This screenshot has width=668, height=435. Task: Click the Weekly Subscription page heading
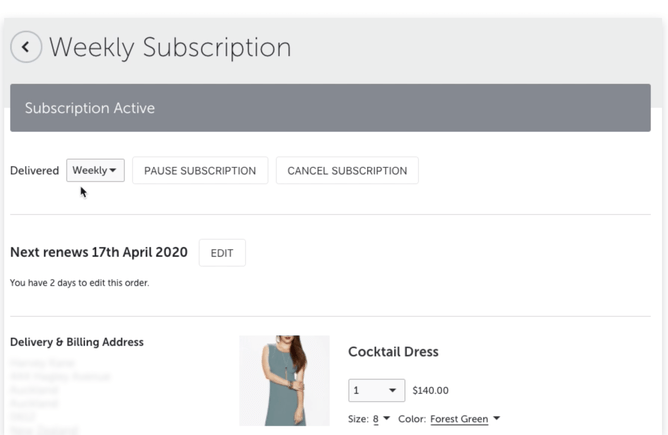[170, 47]
